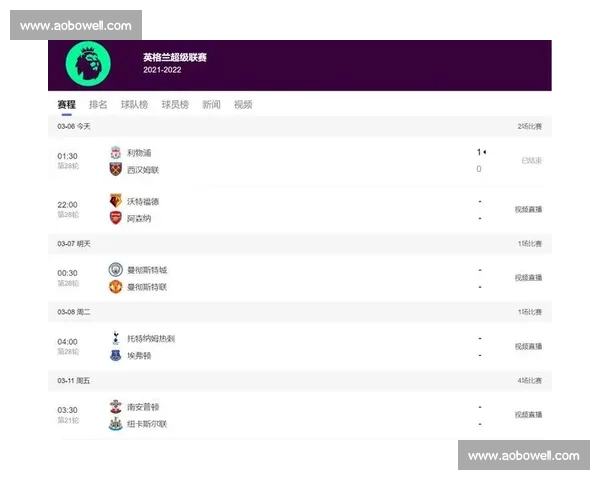Image resolution: width=600 pixels, height=480 pixels.
Task: Select the Newcastle United badge
Action: 116,424
